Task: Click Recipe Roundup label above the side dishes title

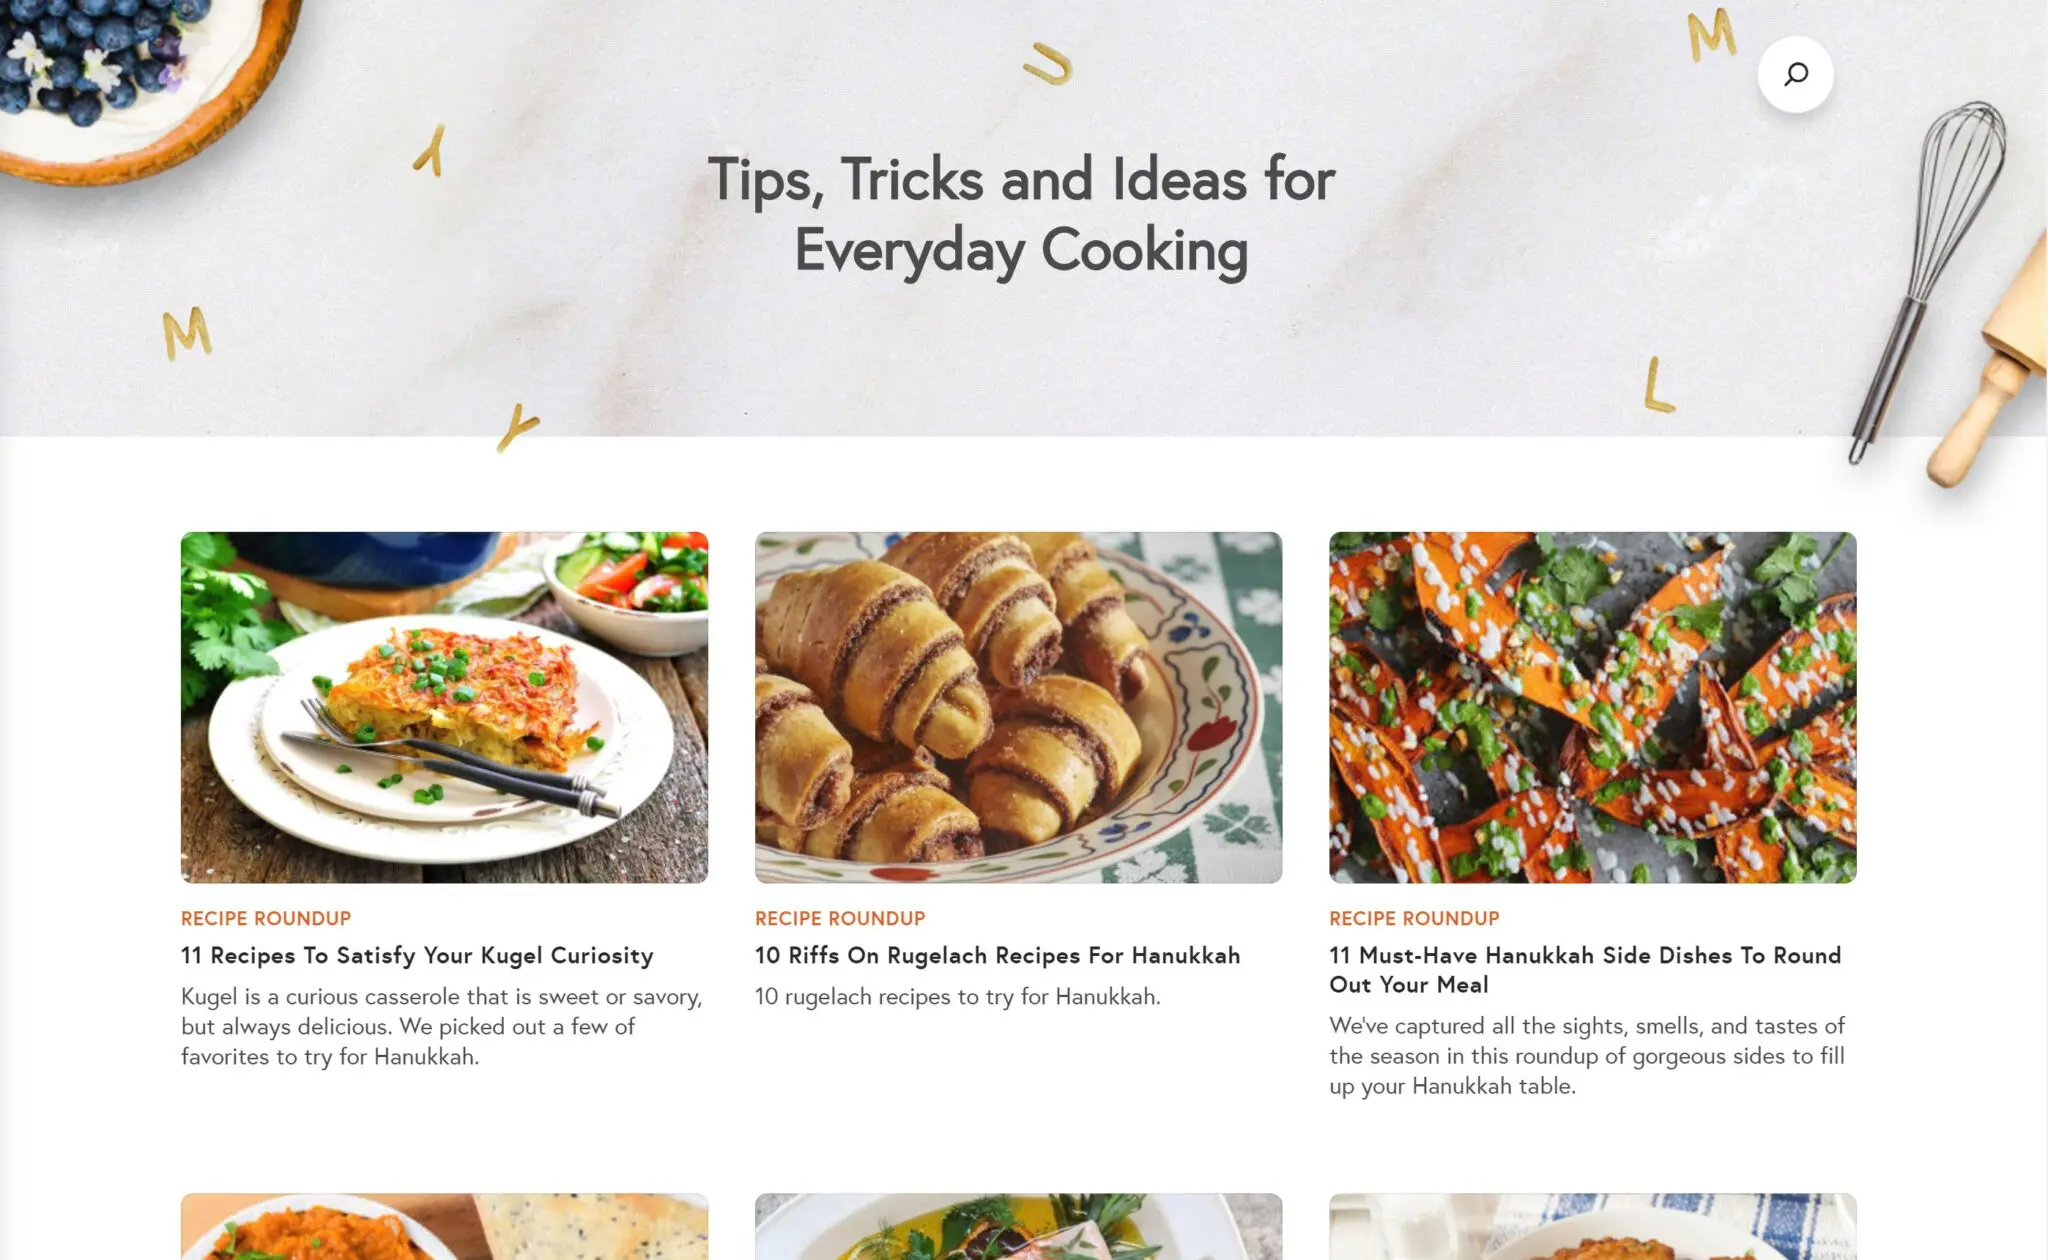Action: pyautogui.click(x=1414, y=918)
